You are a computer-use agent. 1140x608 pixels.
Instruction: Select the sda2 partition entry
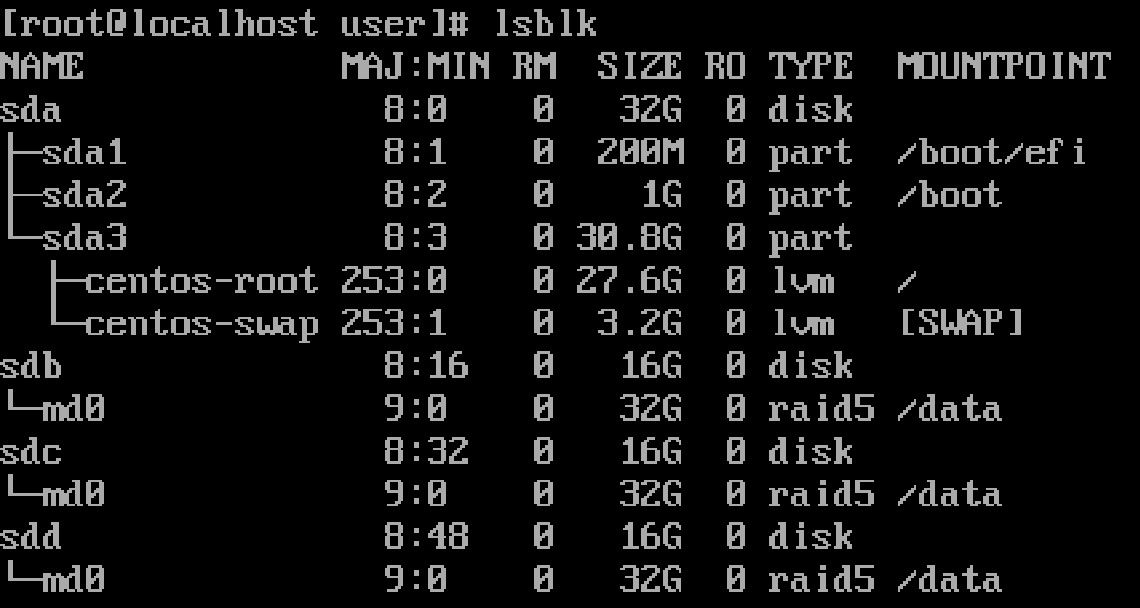(x=84, y=195)
